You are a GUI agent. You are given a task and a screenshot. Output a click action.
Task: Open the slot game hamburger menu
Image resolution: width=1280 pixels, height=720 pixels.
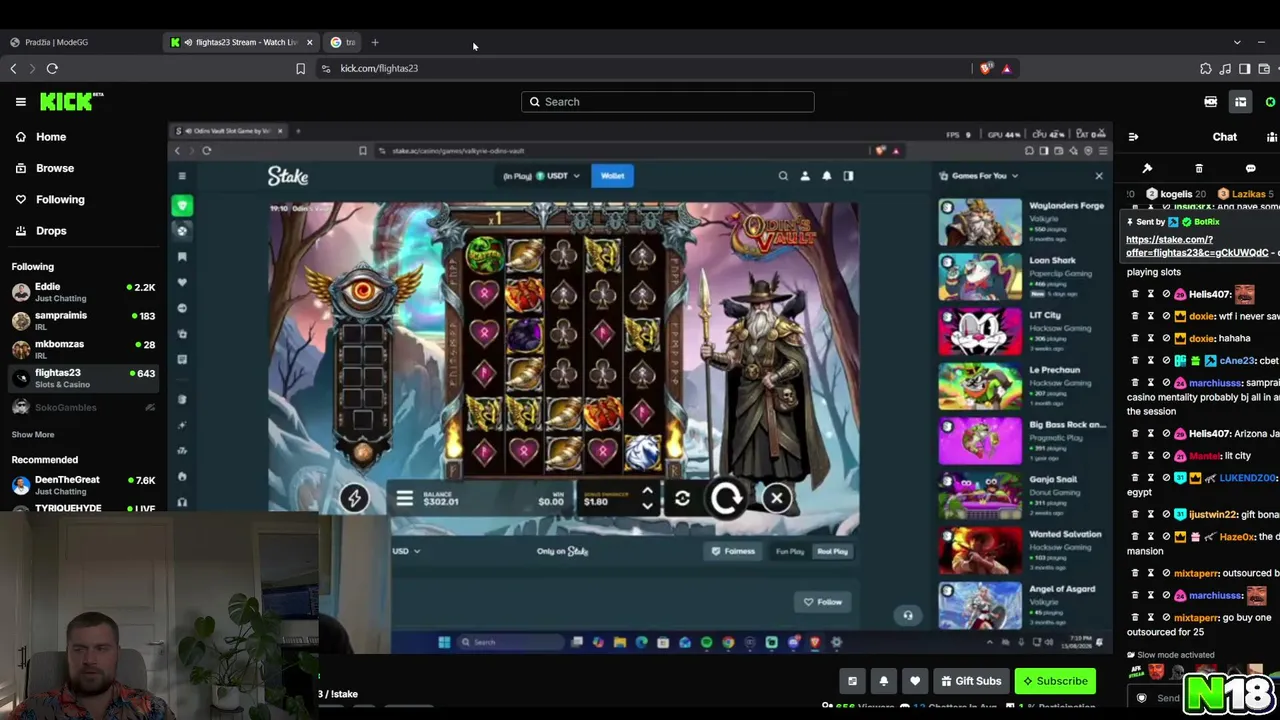click(x=404, y=498)
